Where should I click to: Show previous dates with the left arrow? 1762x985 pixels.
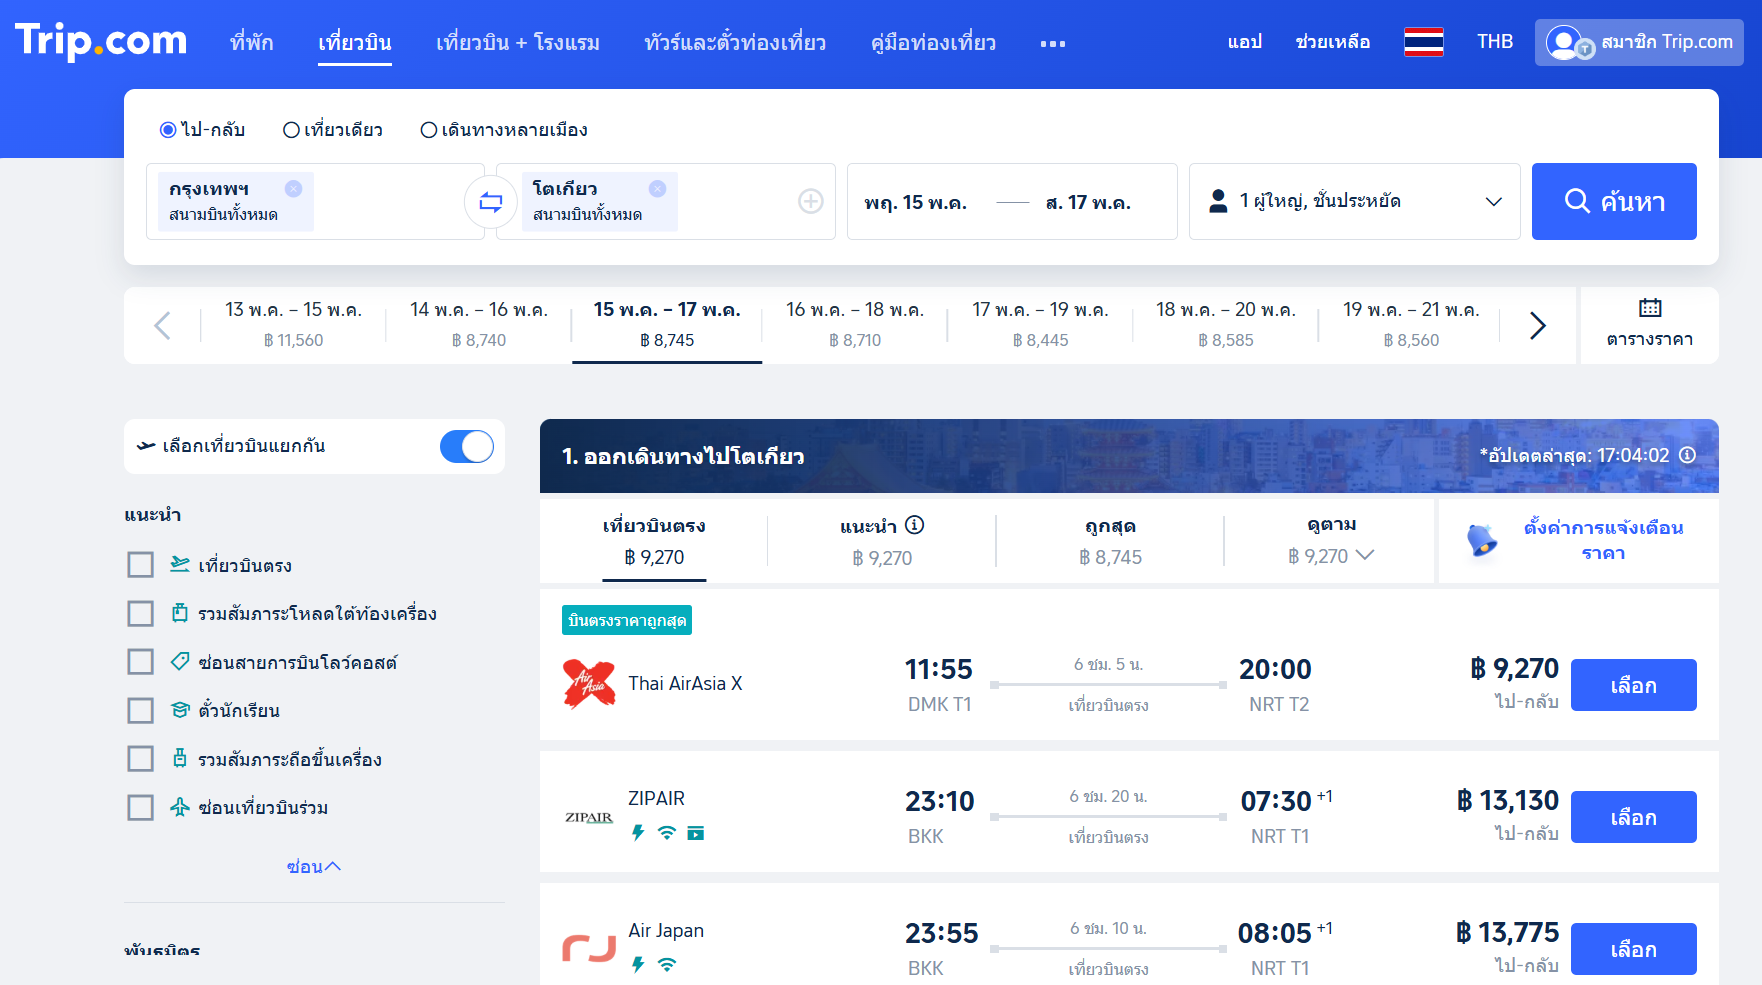click(162, 325)
